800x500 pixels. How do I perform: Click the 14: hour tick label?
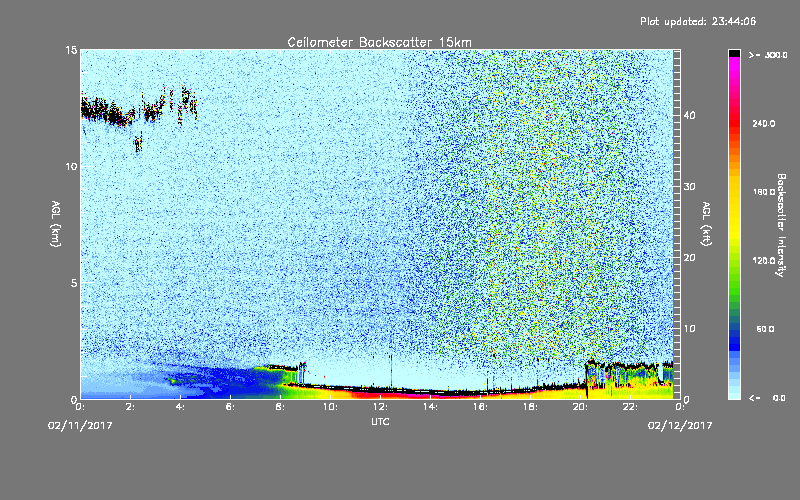pyautogui.click(x=430, y=407)
